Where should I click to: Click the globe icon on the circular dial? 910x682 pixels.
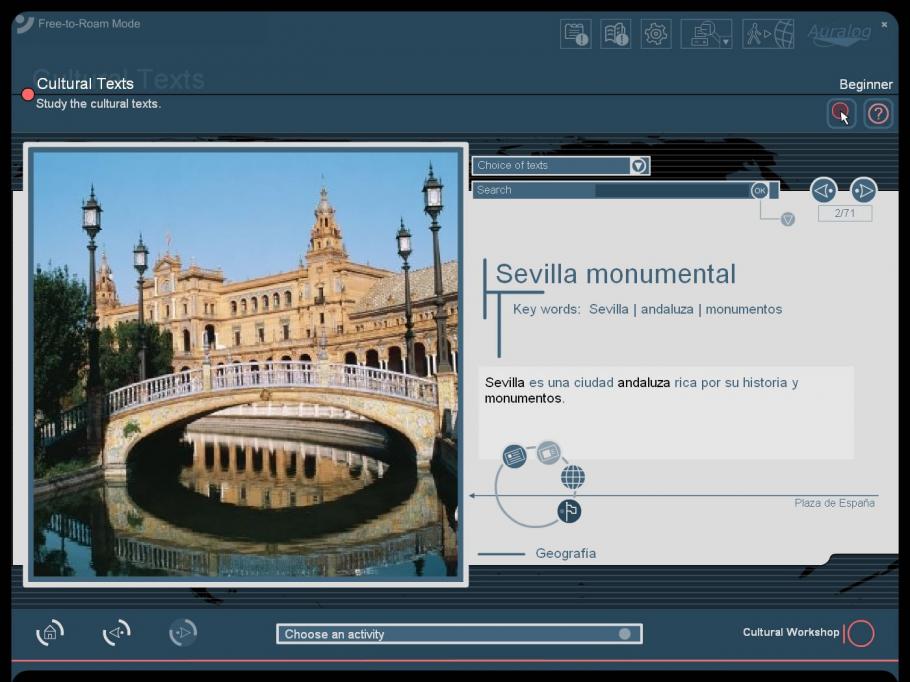coord(572,477)
